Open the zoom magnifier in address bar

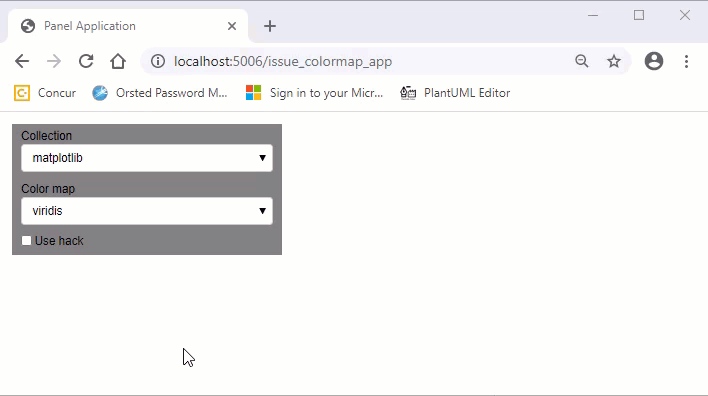pyautogui.click(x=582, y=61)
